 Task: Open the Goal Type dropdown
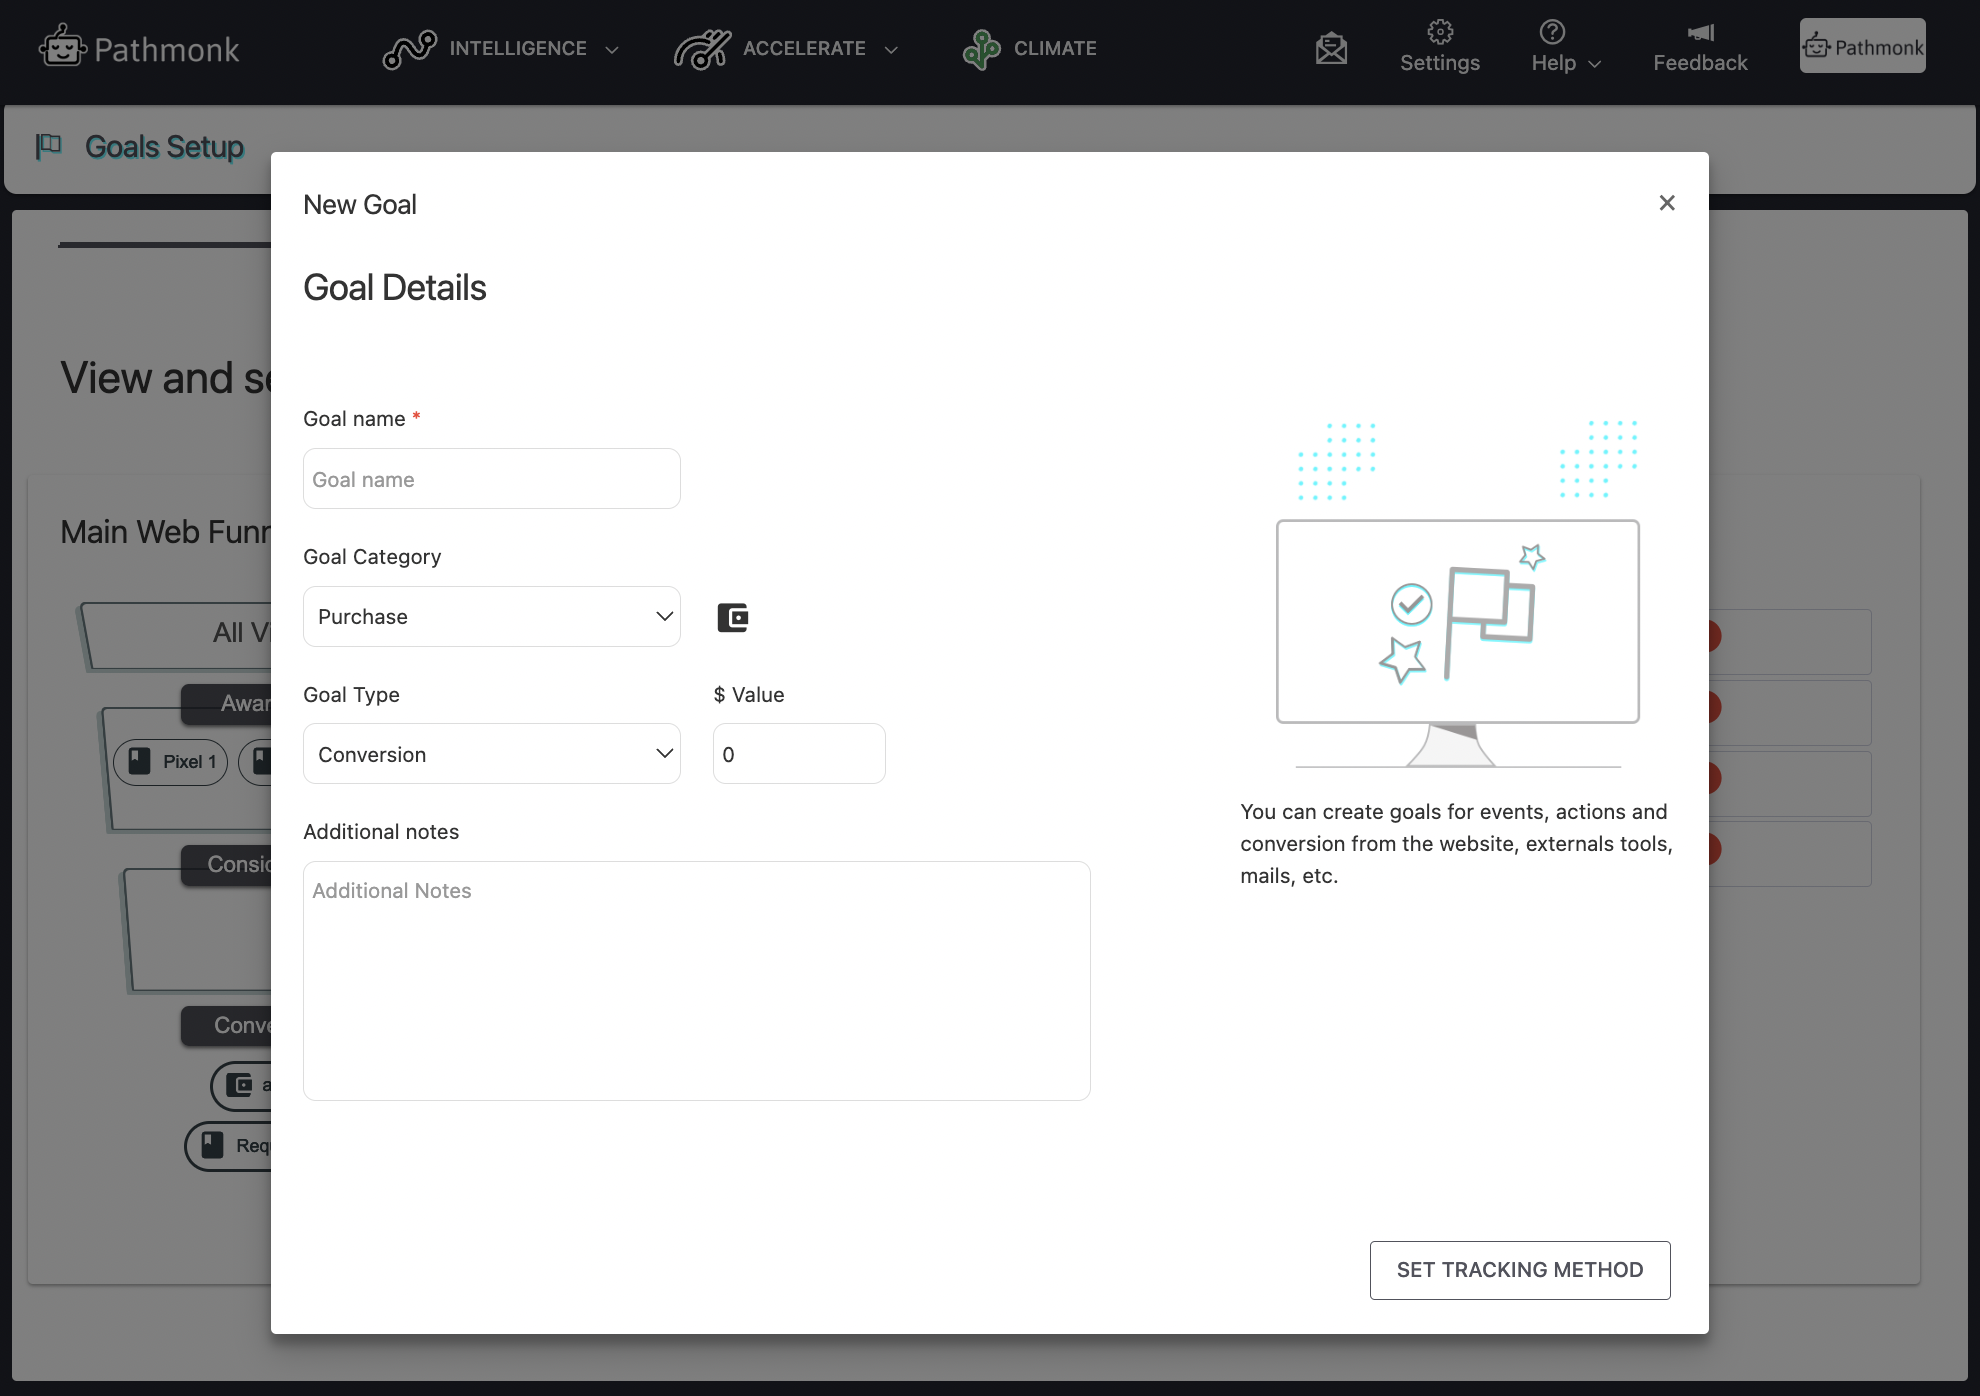click(492, 754)
